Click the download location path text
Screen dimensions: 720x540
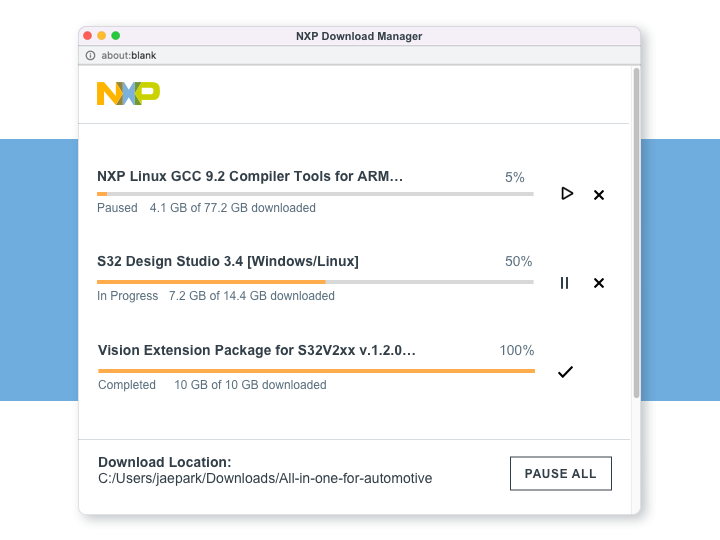coord(265,479)
